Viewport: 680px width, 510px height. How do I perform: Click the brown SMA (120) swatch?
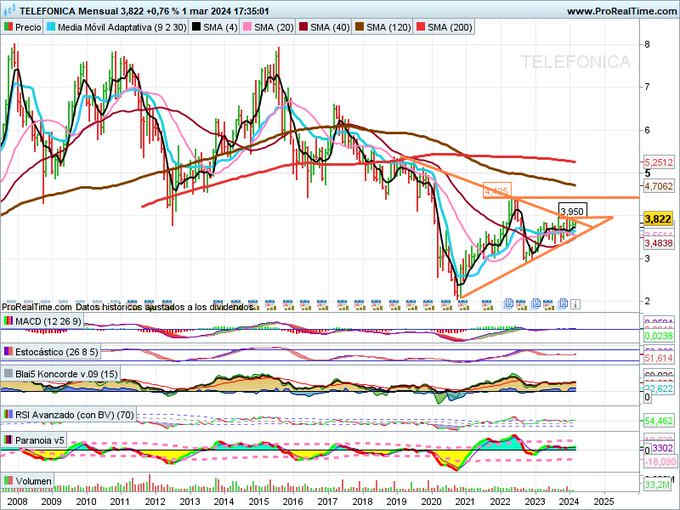coord(360,27)
